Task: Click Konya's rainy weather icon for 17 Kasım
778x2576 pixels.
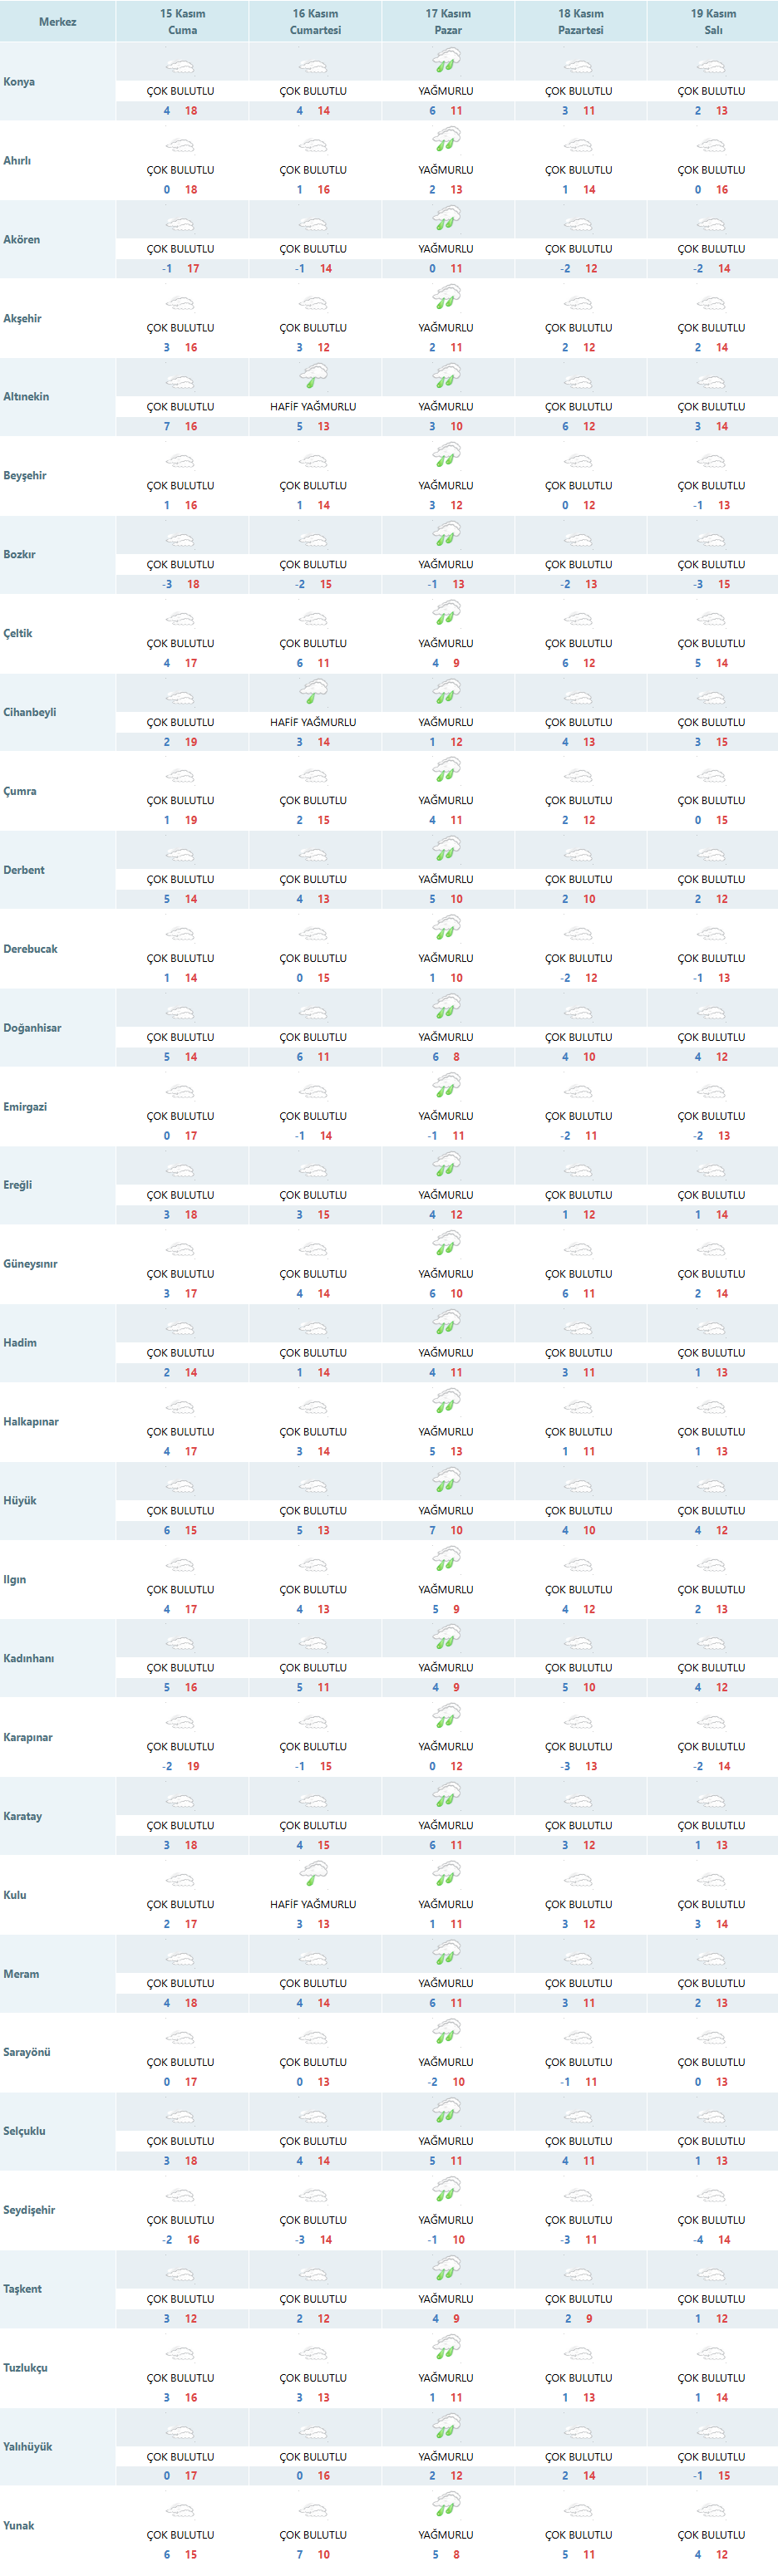Action: (446, 63)
